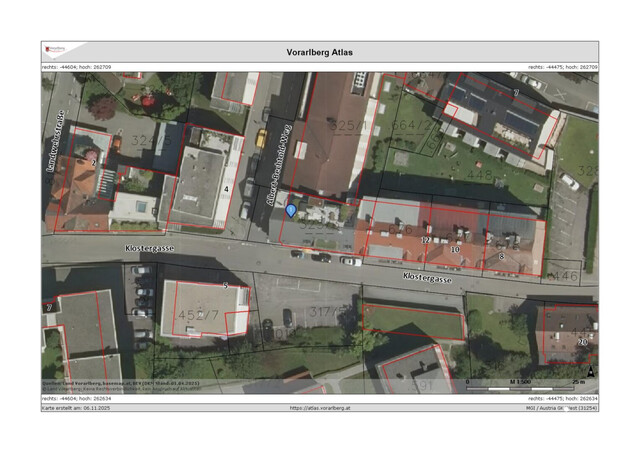Open the https://atlas.vorarlberg.at link
The width and height of the screenshot is (640, 453).
click(x=320, y=408)
